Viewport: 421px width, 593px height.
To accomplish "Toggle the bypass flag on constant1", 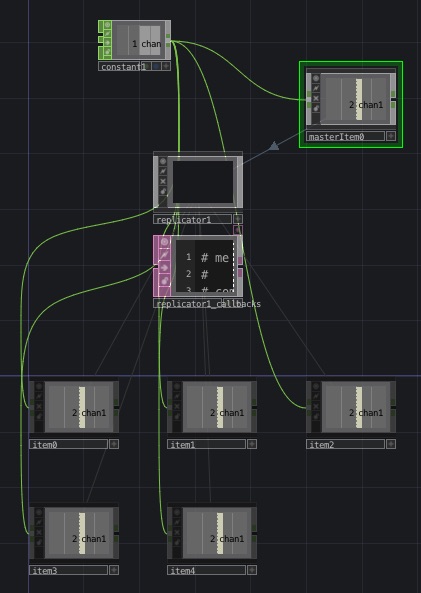I will point(107,42).
